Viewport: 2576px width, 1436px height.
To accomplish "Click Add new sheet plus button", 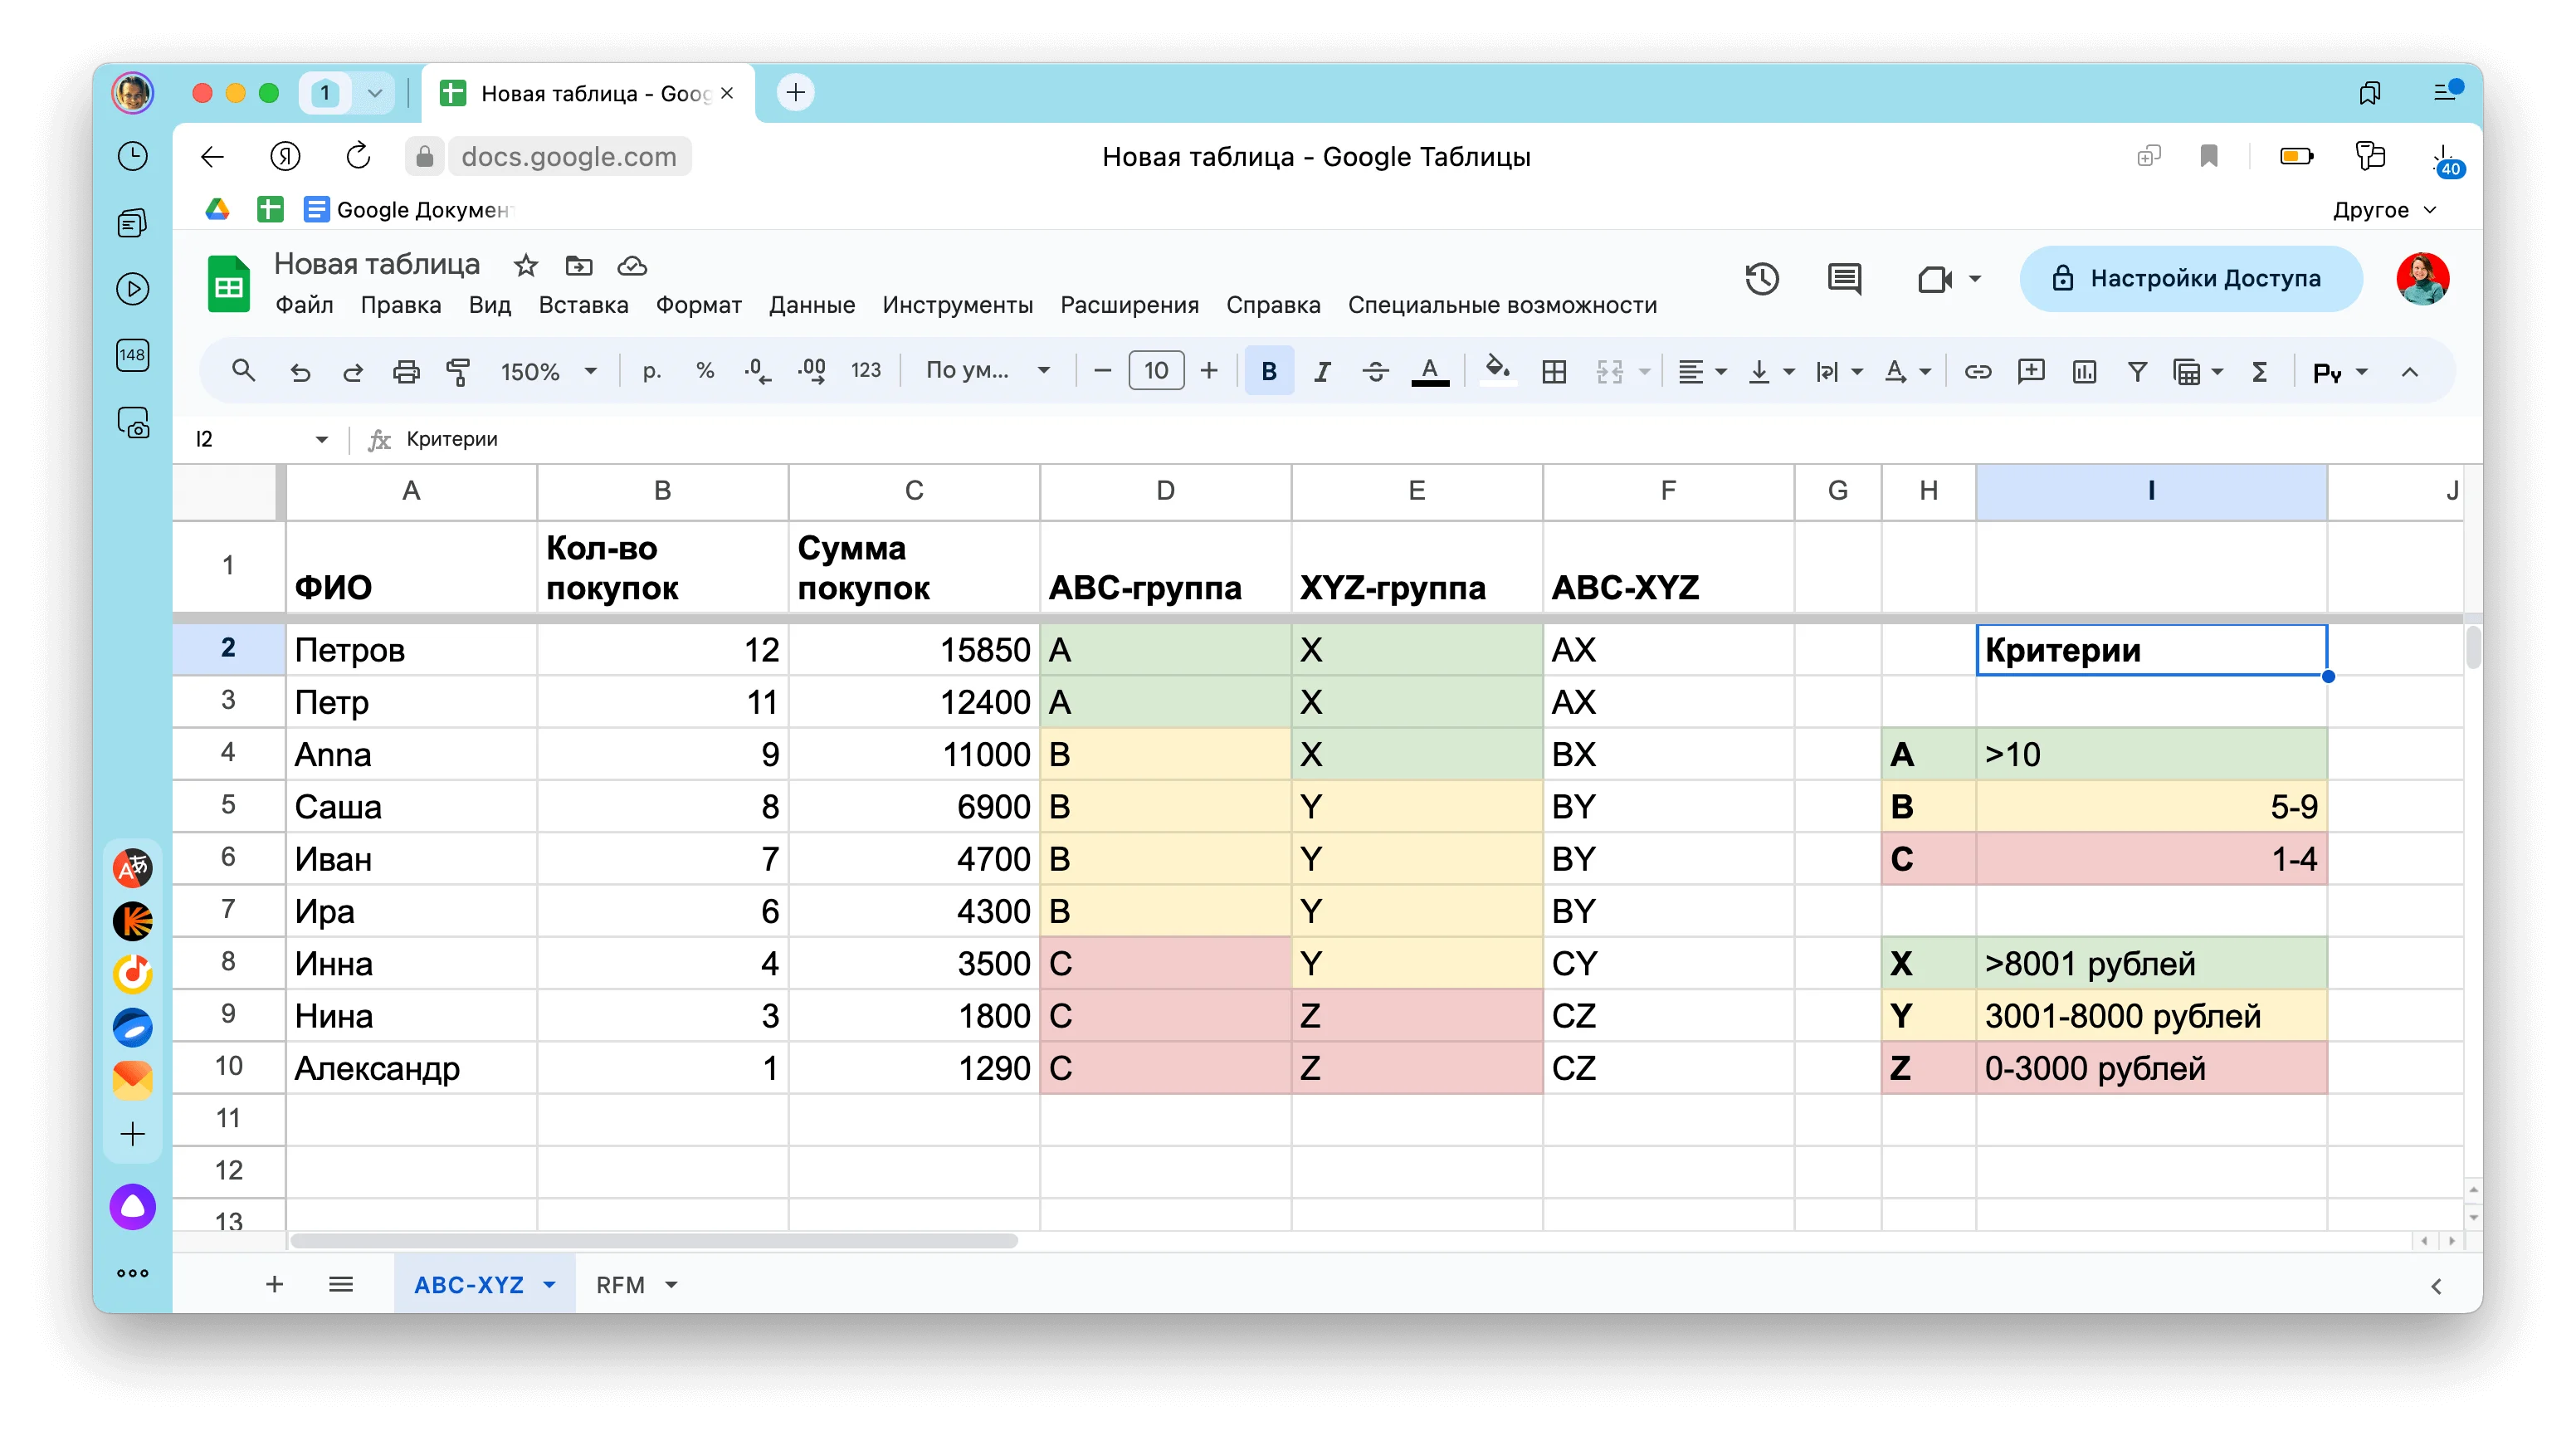I will [274, 1284].
